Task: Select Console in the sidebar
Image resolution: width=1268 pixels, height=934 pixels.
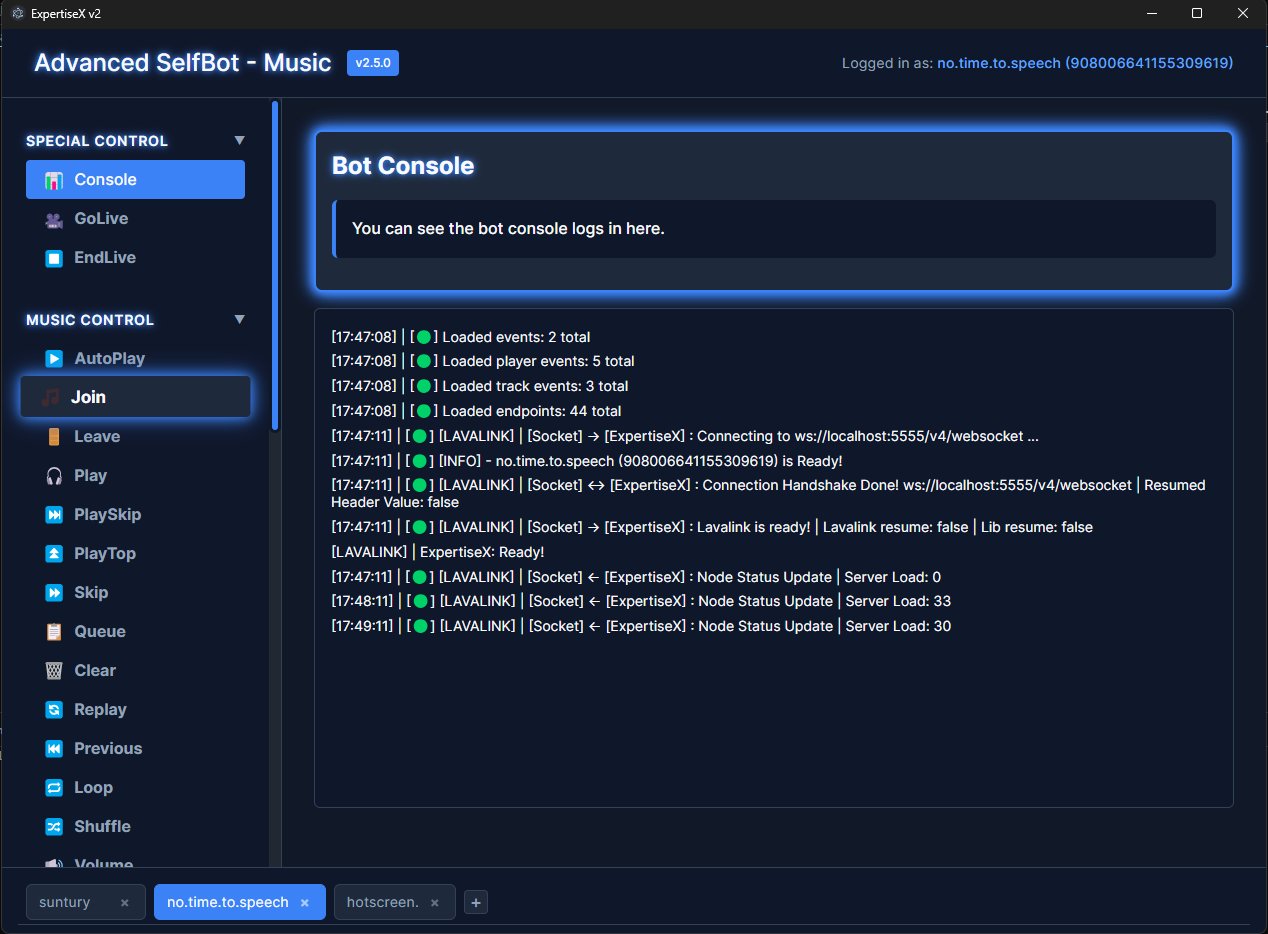Action: coord(135,180)
